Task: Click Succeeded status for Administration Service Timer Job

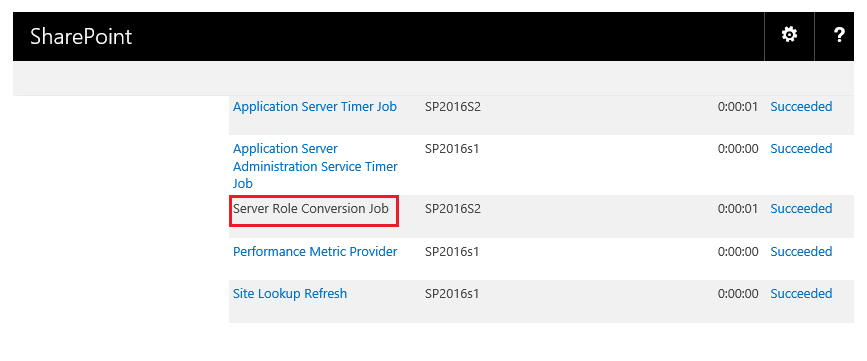Action: pyautogui.click(x=801, y=149)
